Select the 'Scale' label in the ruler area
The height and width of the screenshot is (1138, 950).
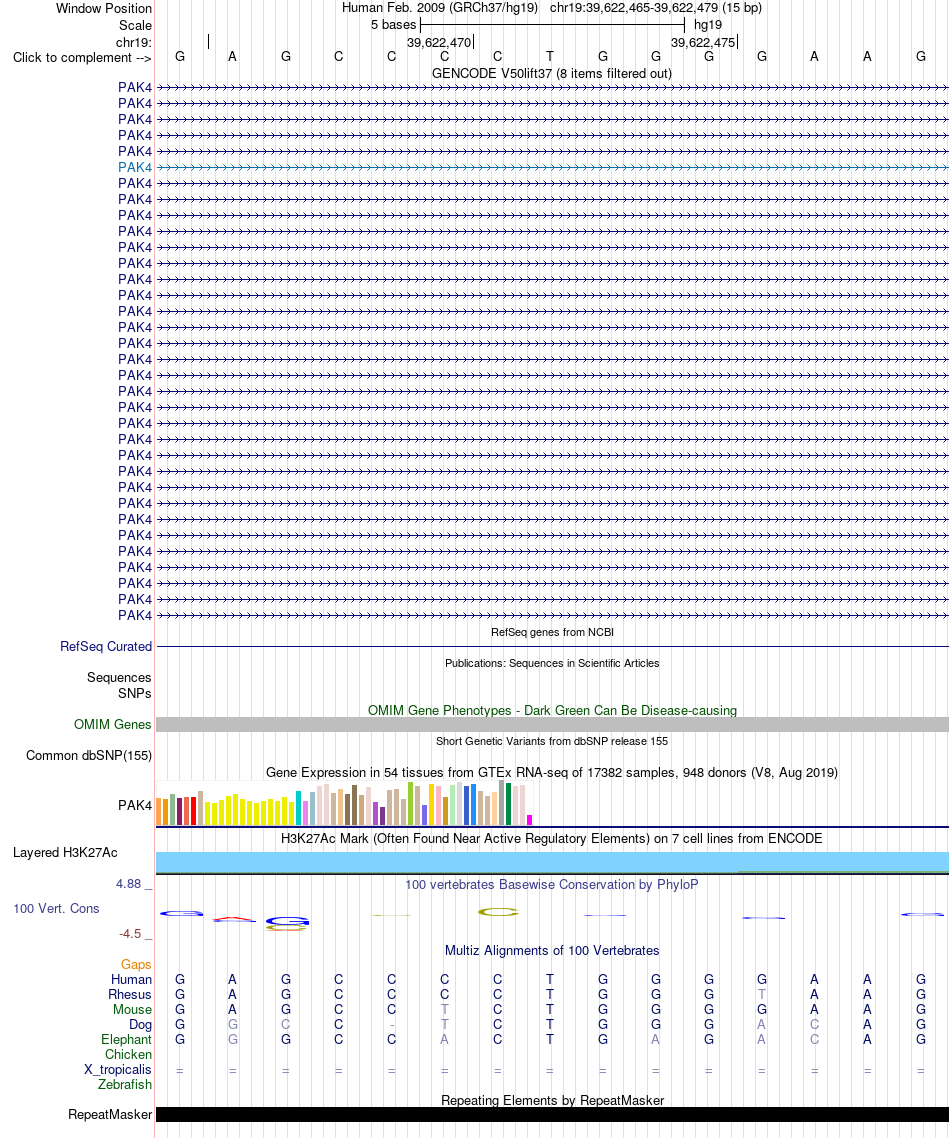coord(136,25)
